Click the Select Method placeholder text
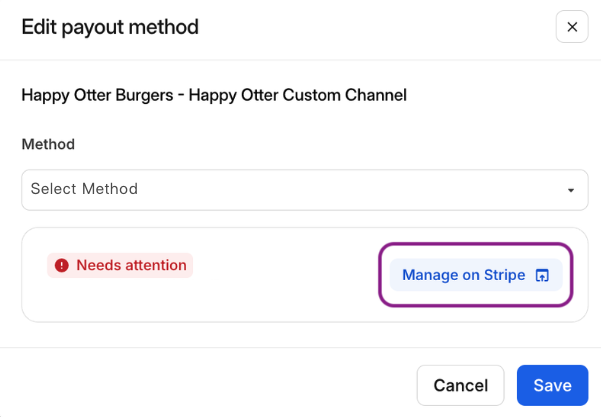Screen dimensions: 601x417 (84, 189)
